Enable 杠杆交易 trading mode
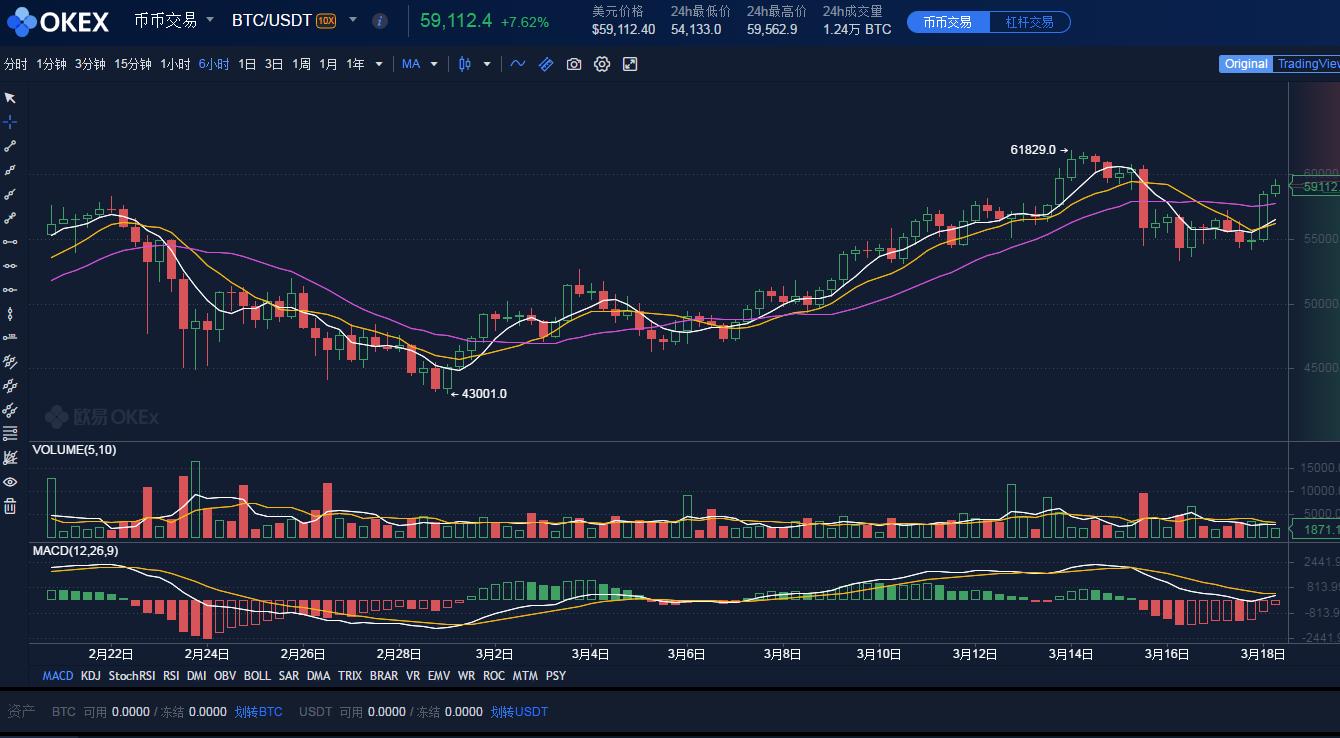1340x738 pixels. (x=1029, y=20)
